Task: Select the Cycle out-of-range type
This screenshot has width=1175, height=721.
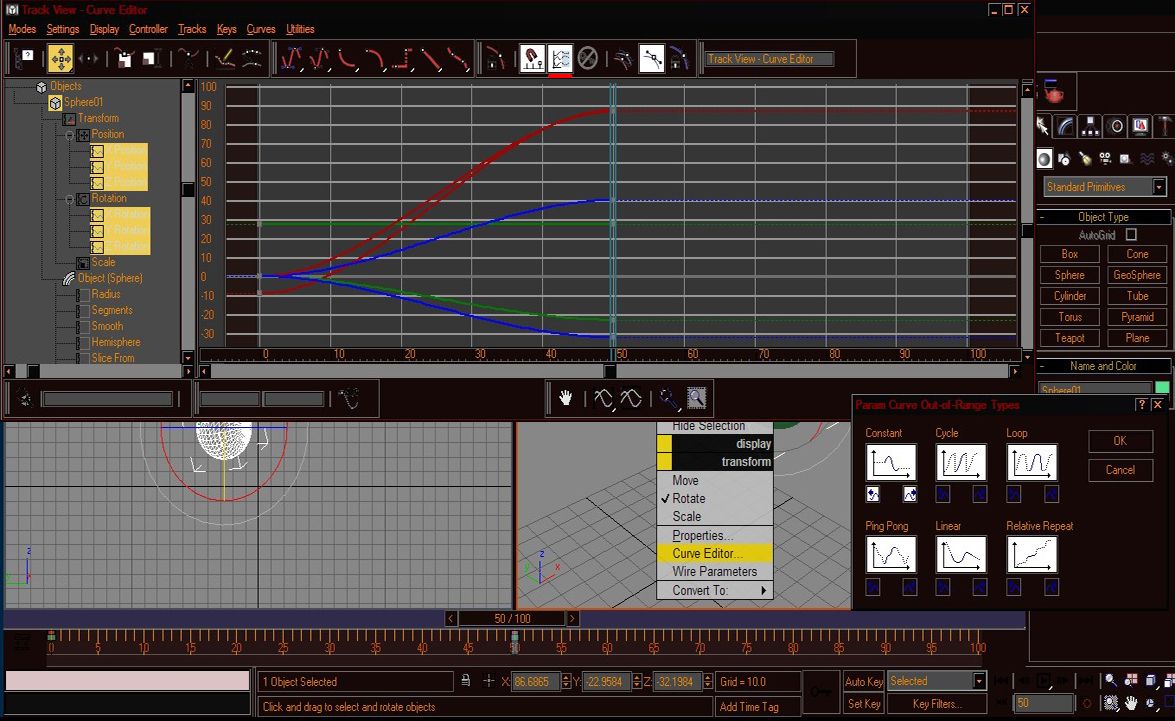Action: [961, 462]
